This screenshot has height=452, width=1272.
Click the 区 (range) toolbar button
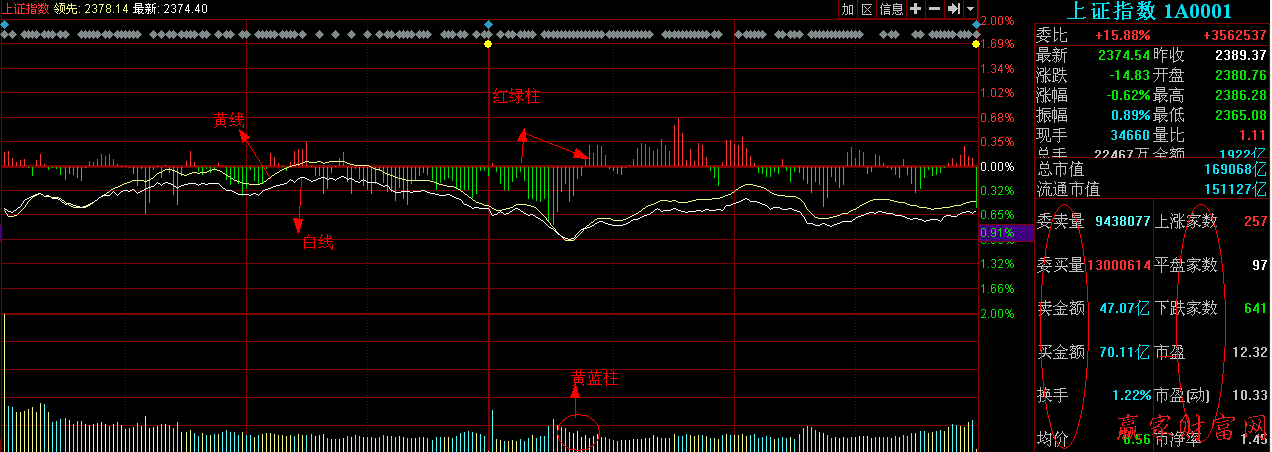[867, 9]
